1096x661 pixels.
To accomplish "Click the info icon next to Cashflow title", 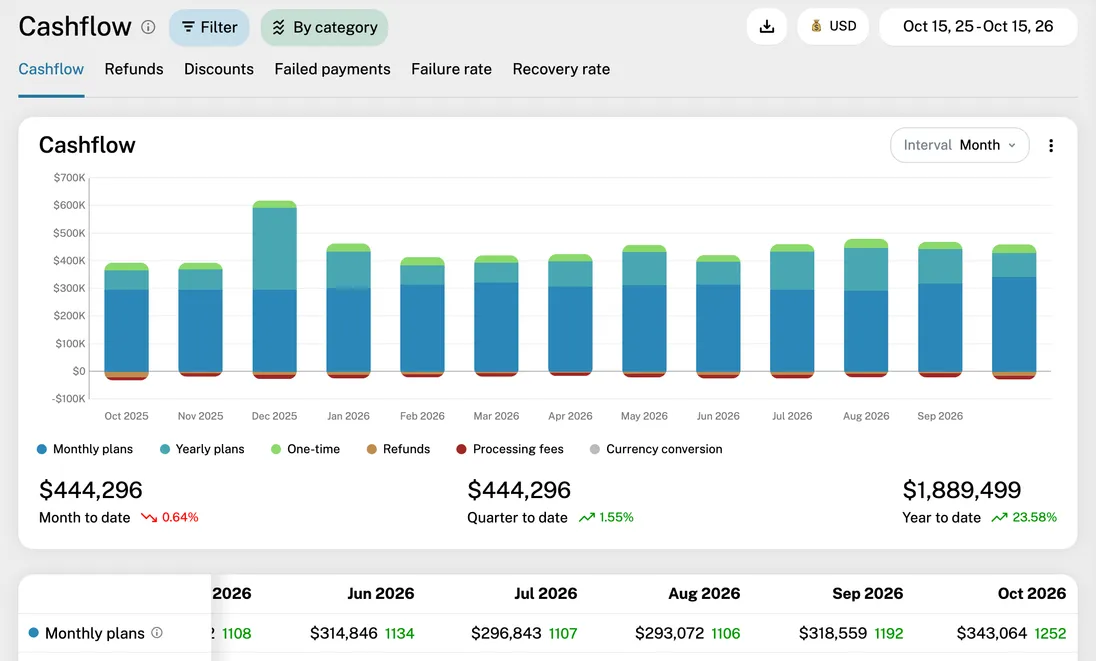I will (148, 27).
